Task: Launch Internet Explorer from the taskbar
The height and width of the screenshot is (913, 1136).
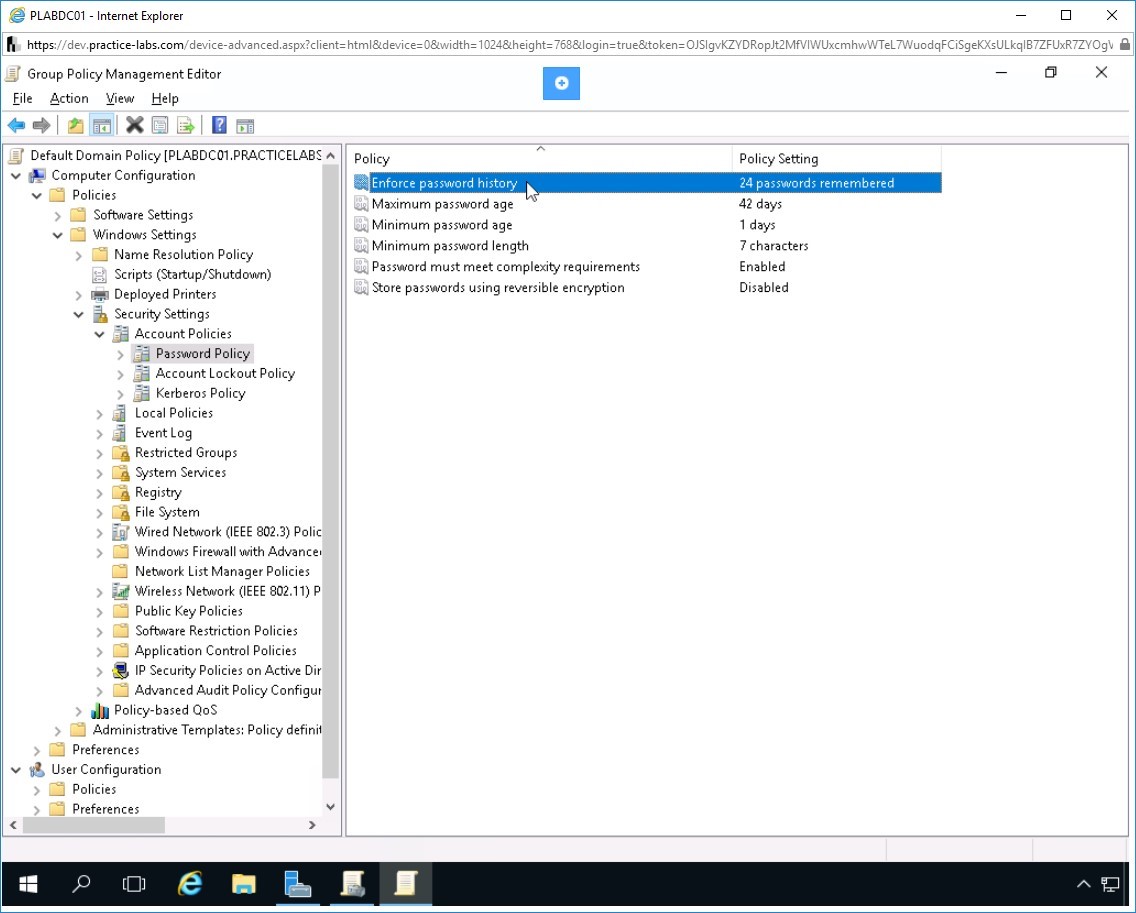Action: tap(190, 884)
